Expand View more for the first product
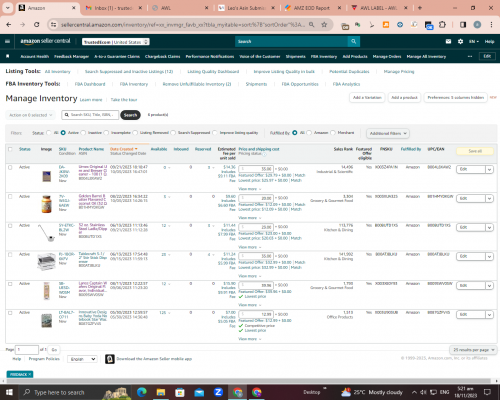Screen dimensions: 500x400 [x=249, y=189]
